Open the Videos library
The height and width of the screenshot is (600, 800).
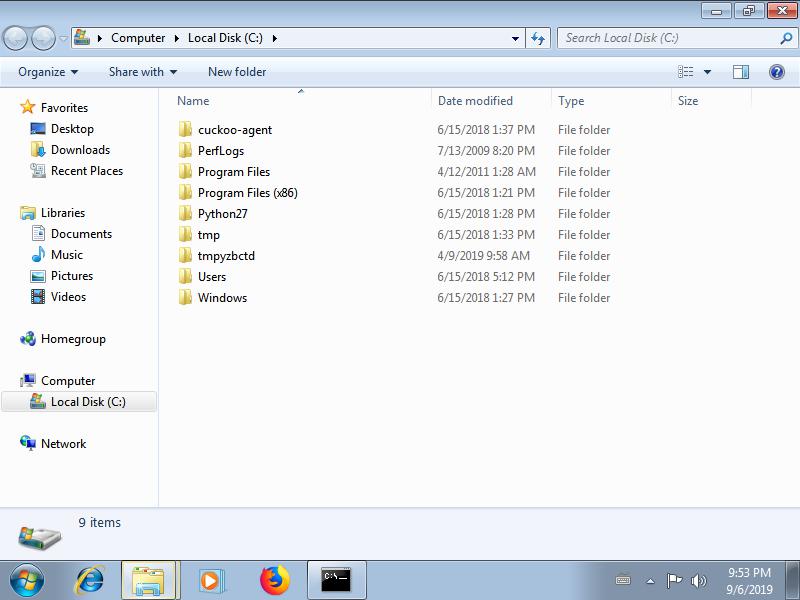(68, 296)
